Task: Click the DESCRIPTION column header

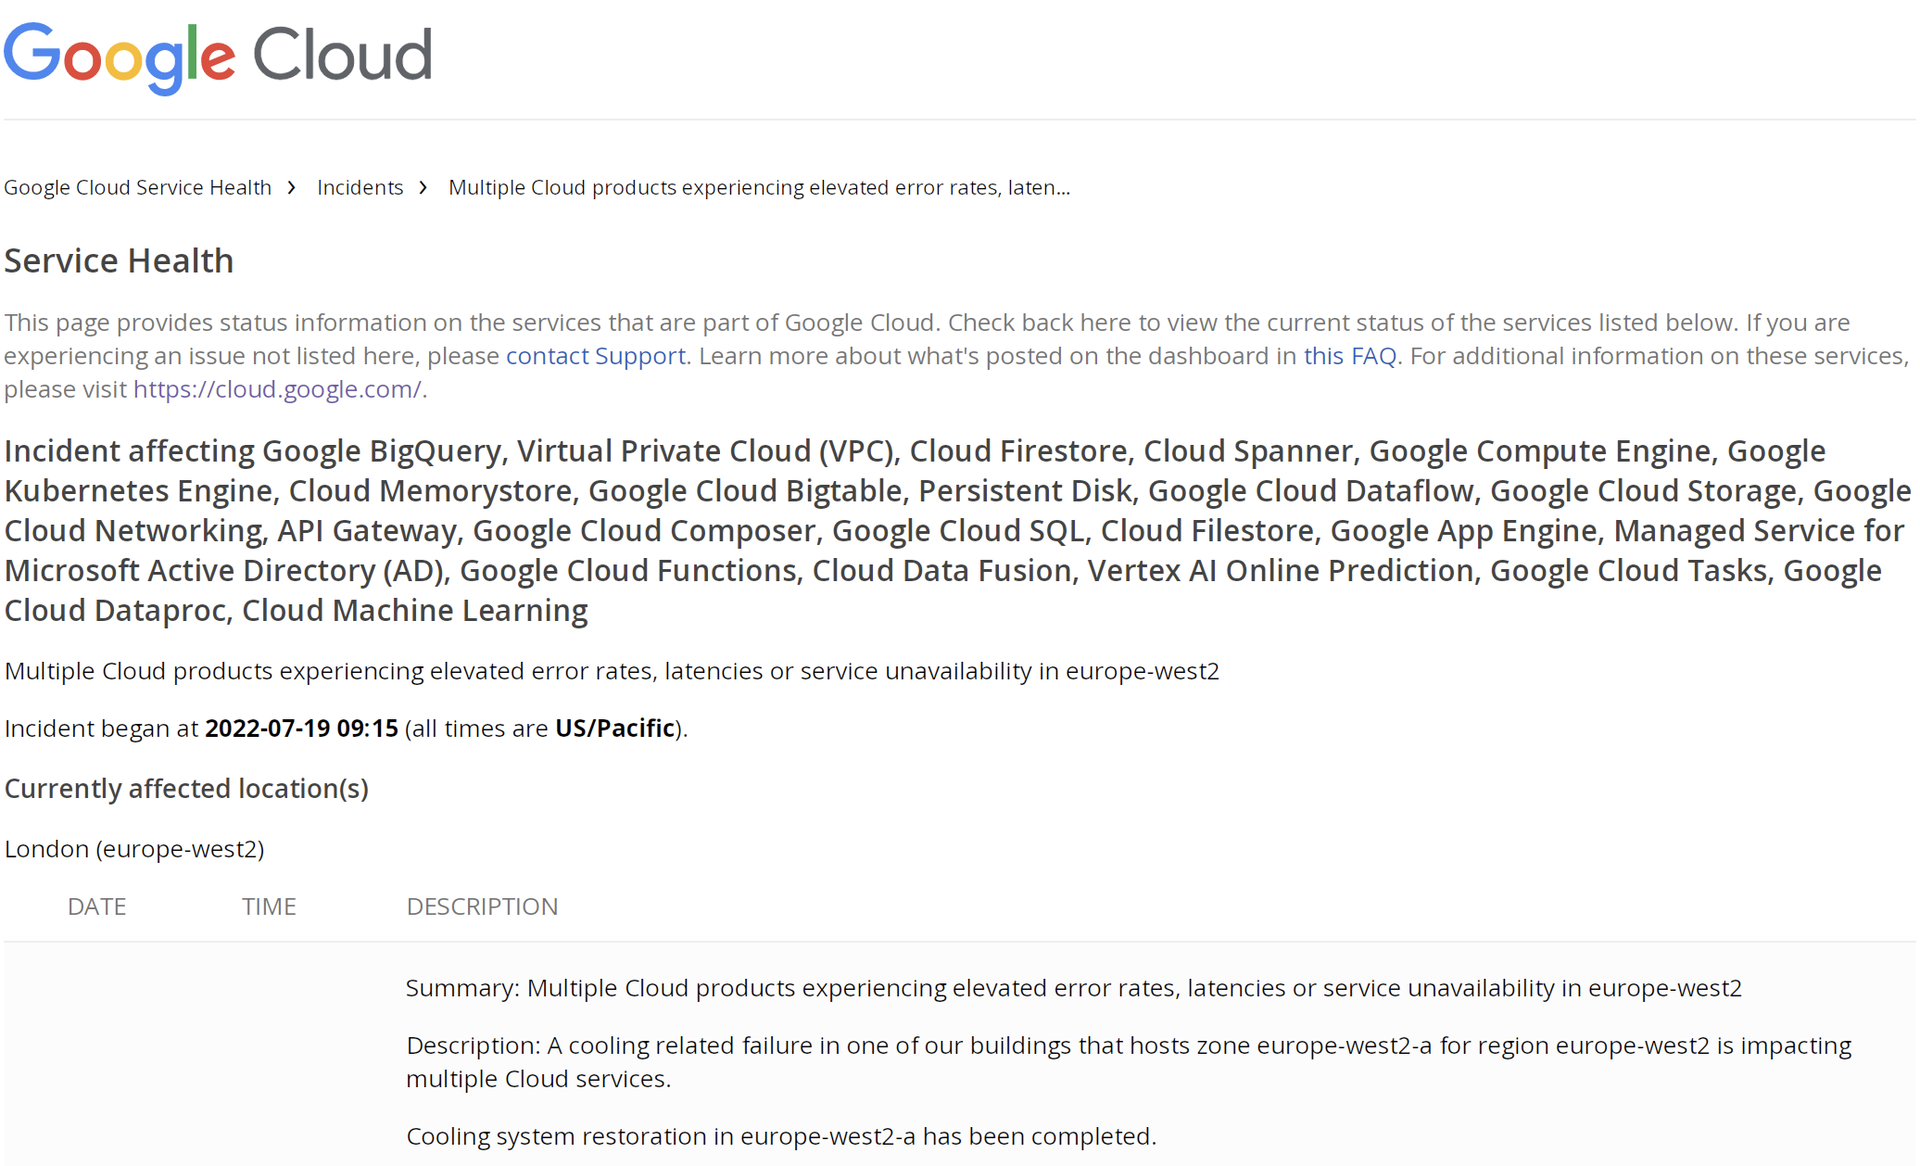Action: [x=482, y=906]
